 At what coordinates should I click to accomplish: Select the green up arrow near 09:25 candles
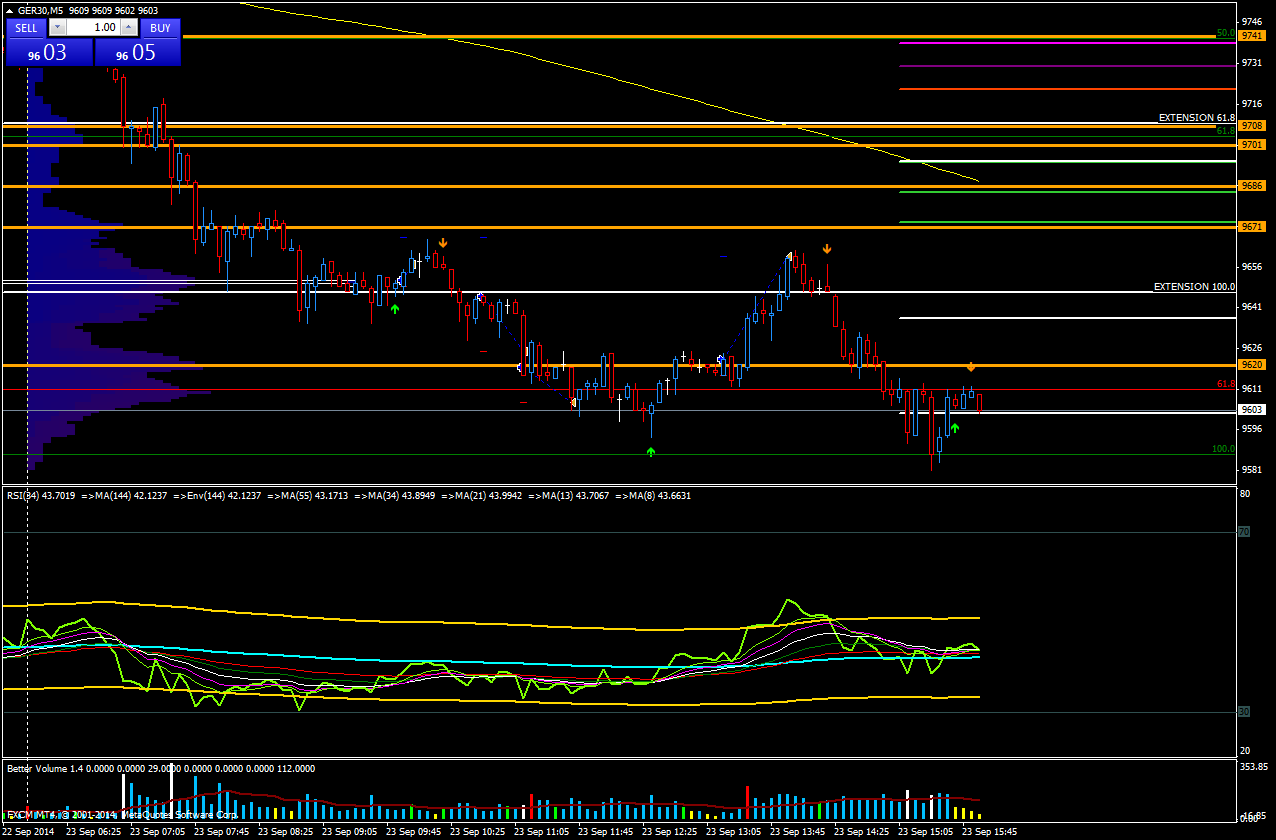click(395, 309)
